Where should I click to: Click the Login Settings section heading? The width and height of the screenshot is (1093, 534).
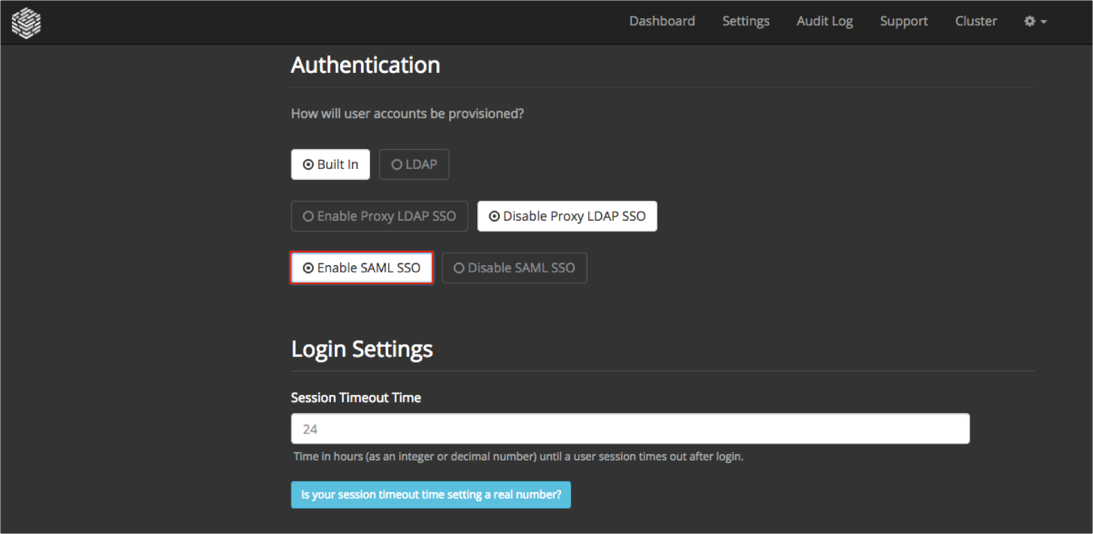361,349
